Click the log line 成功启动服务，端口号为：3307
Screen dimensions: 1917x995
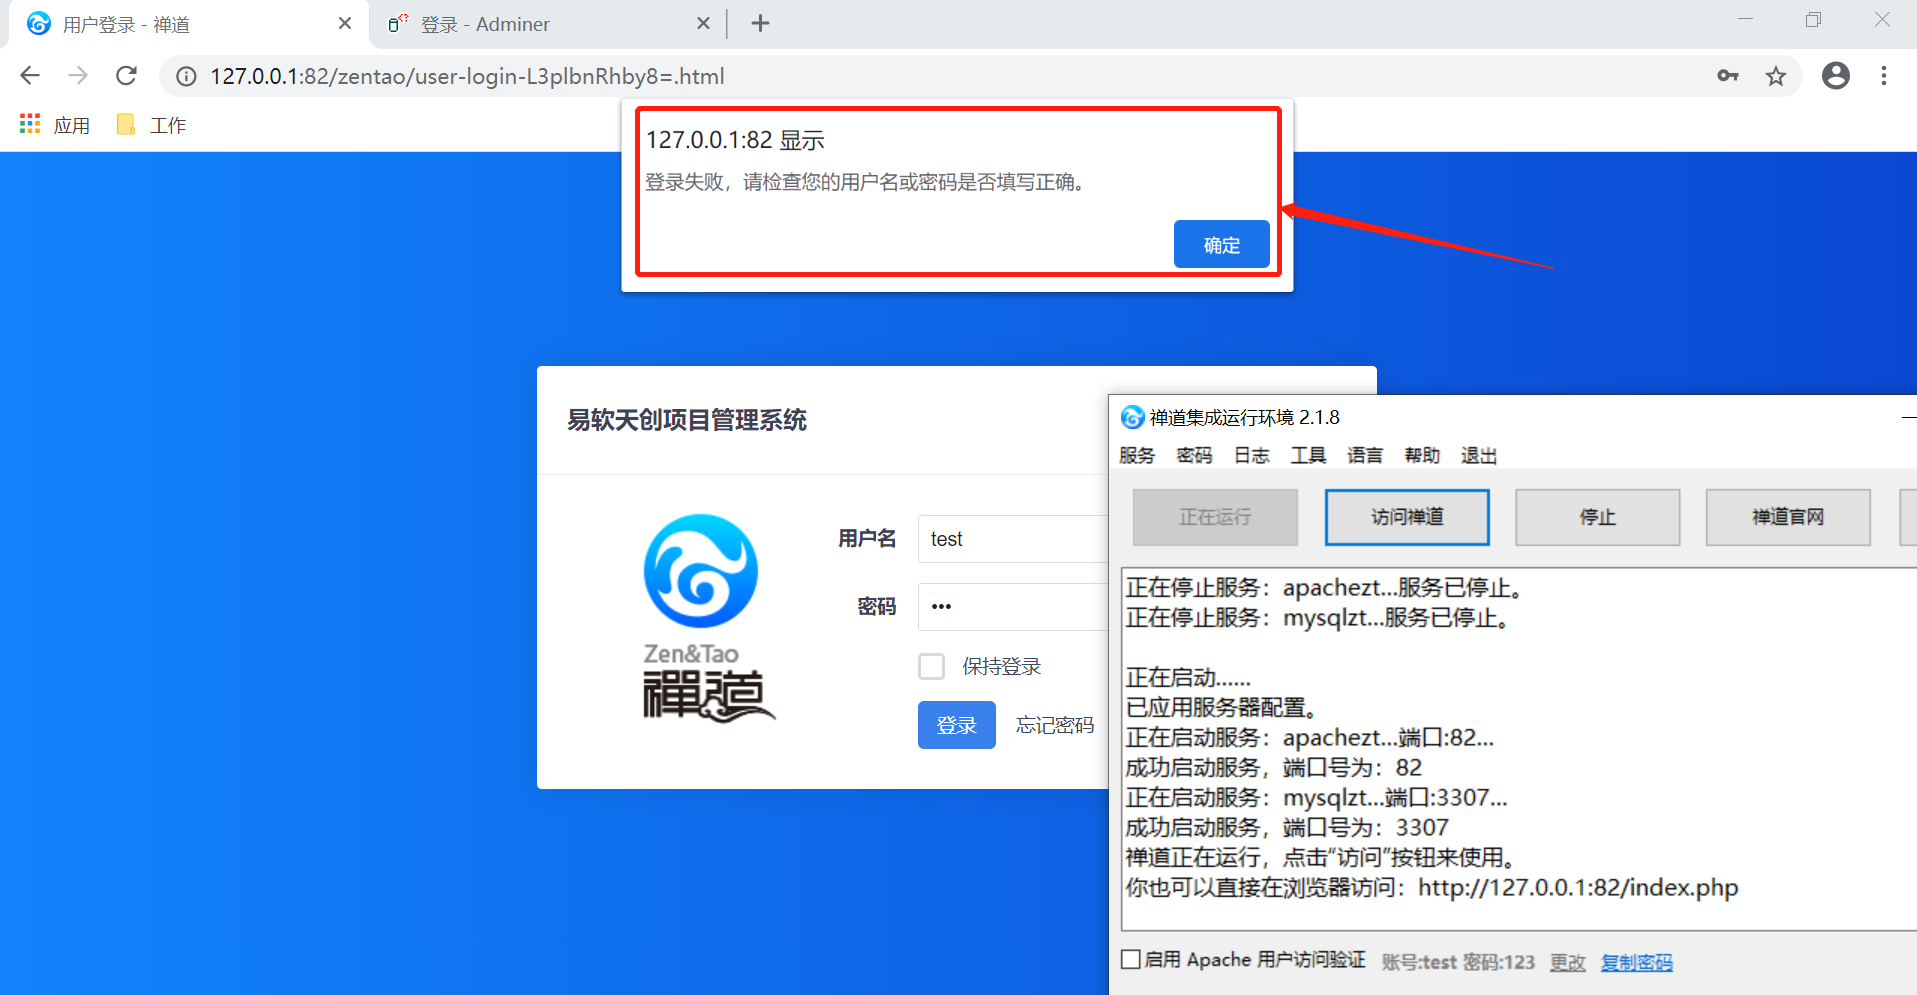(1287, 828)
